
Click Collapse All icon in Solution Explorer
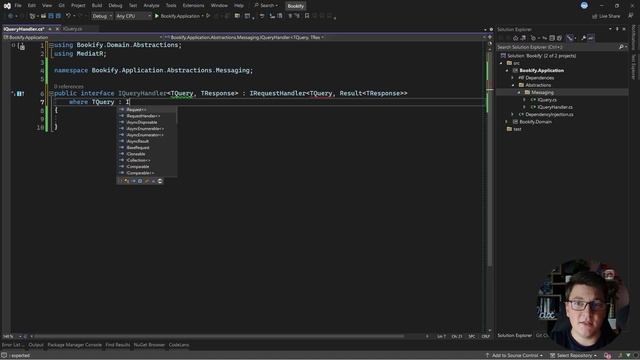[552, 38]
